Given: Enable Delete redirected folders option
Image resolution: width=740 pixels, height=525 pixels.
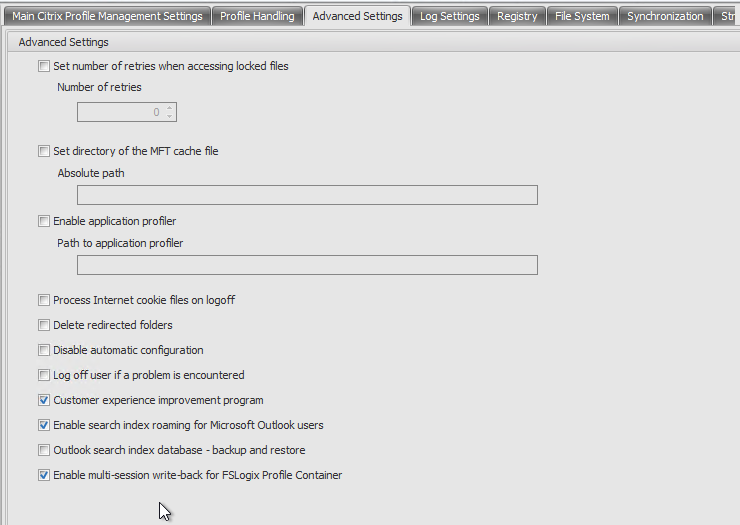Looking at the screenshot, I should pos(44,325).
